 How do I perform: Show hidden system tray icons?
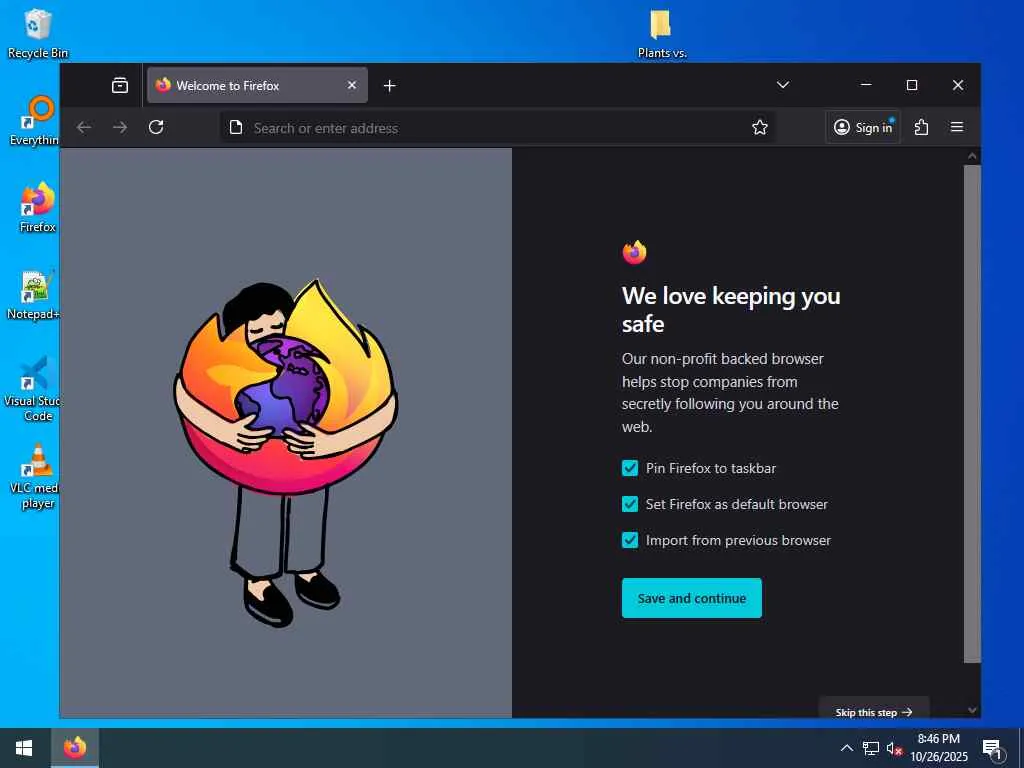(x=846, y=748)
